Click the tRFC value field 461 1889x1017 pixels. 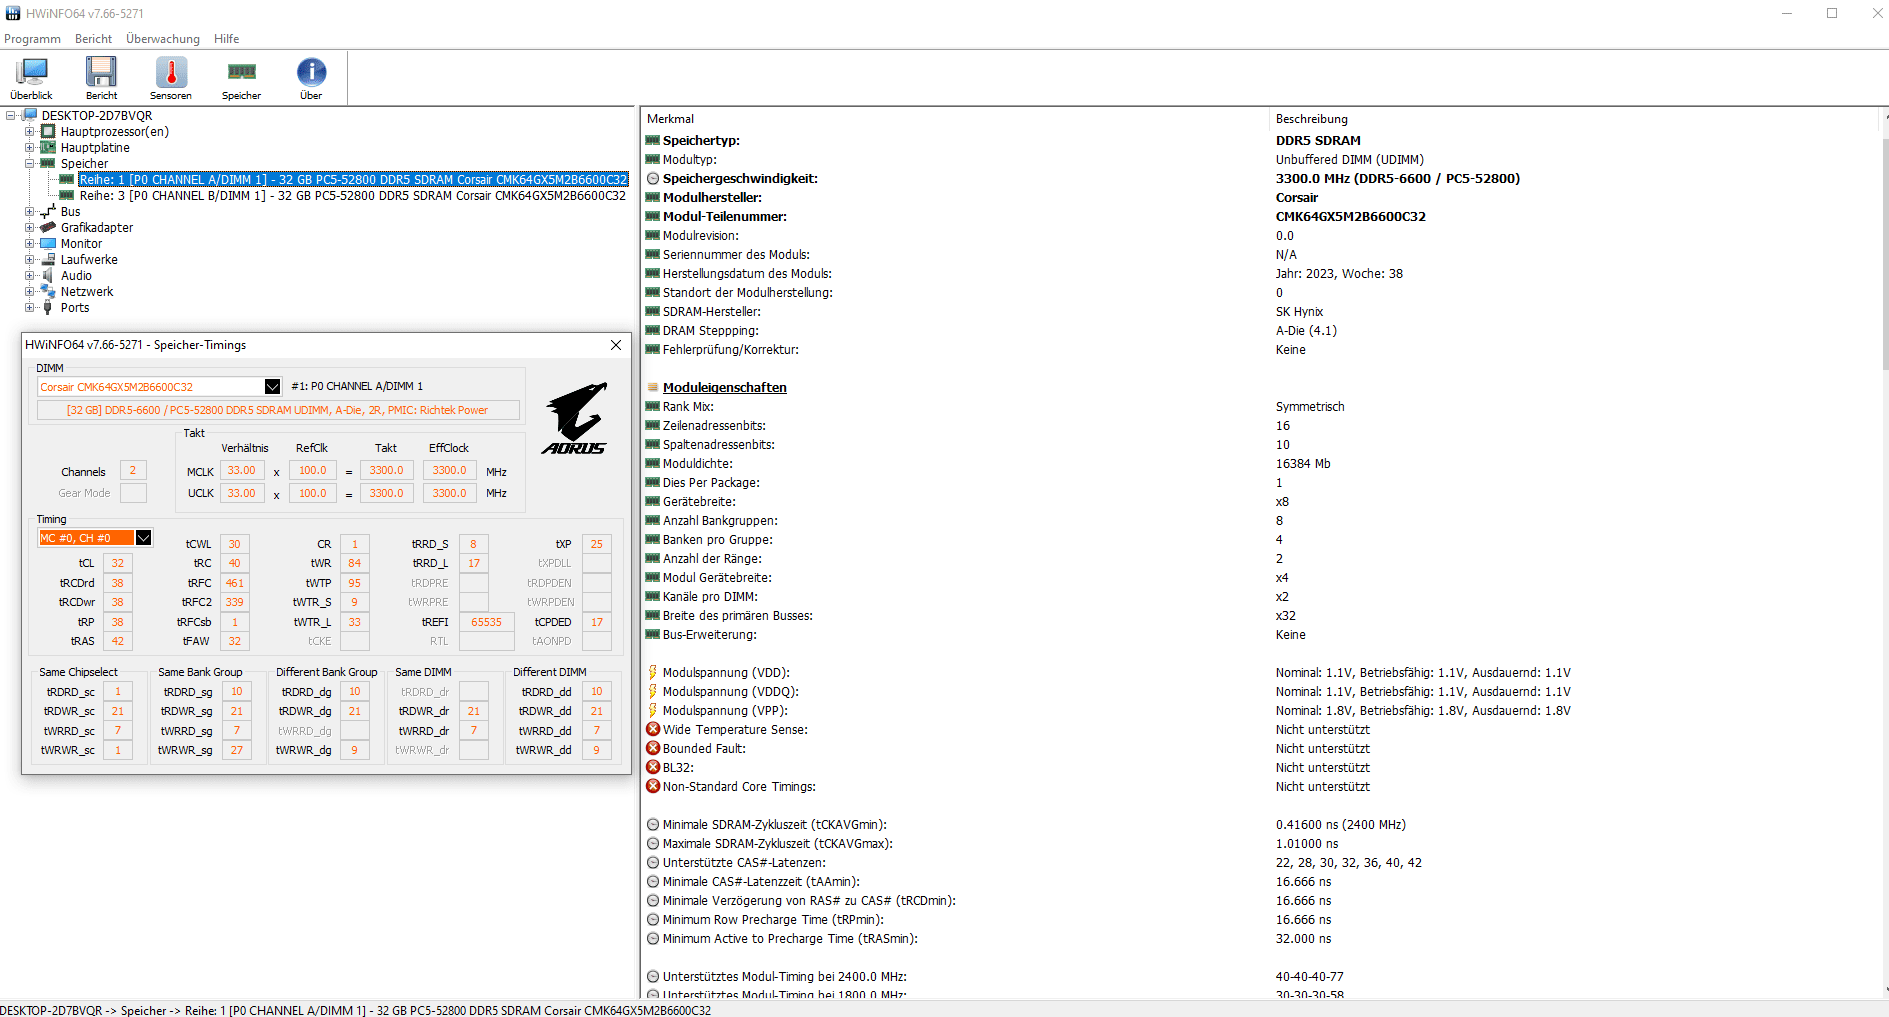(x=235, y=583)
